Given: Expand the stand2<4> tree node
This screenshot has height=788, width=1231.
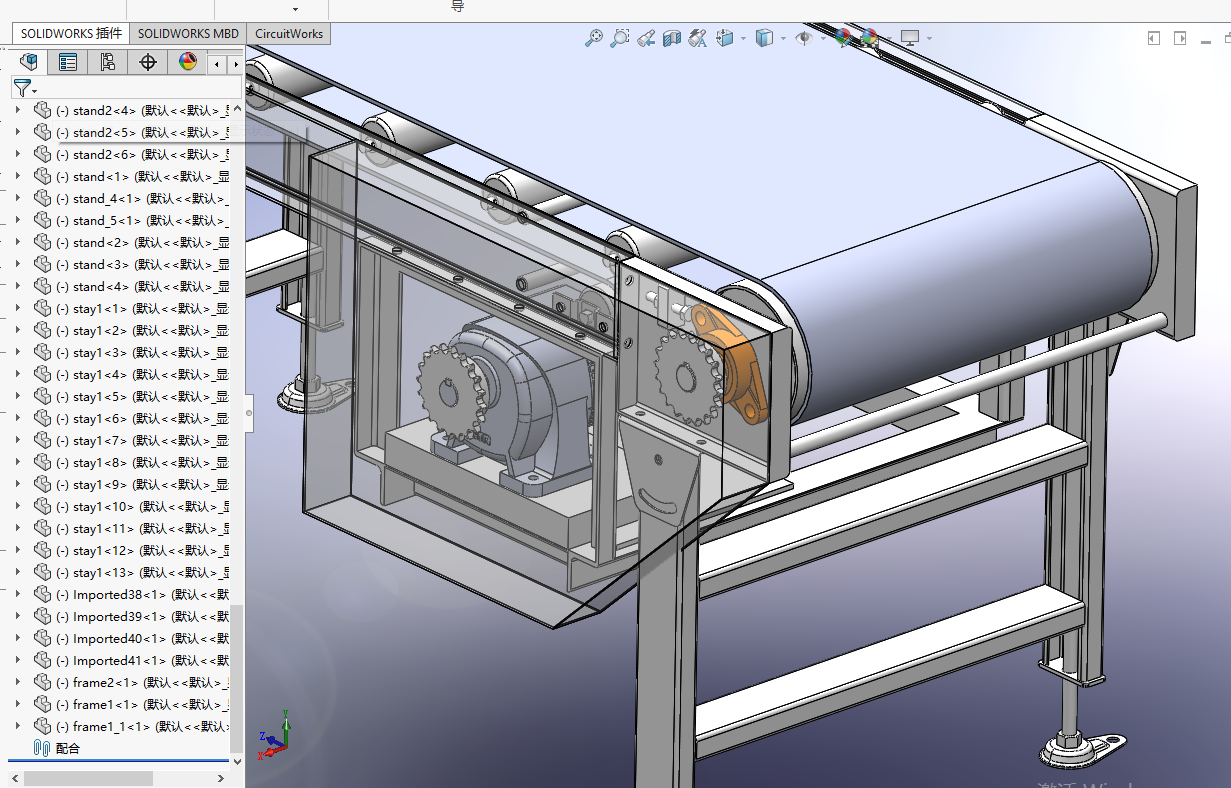Looking at the screenshot, I should coord(17,110).
